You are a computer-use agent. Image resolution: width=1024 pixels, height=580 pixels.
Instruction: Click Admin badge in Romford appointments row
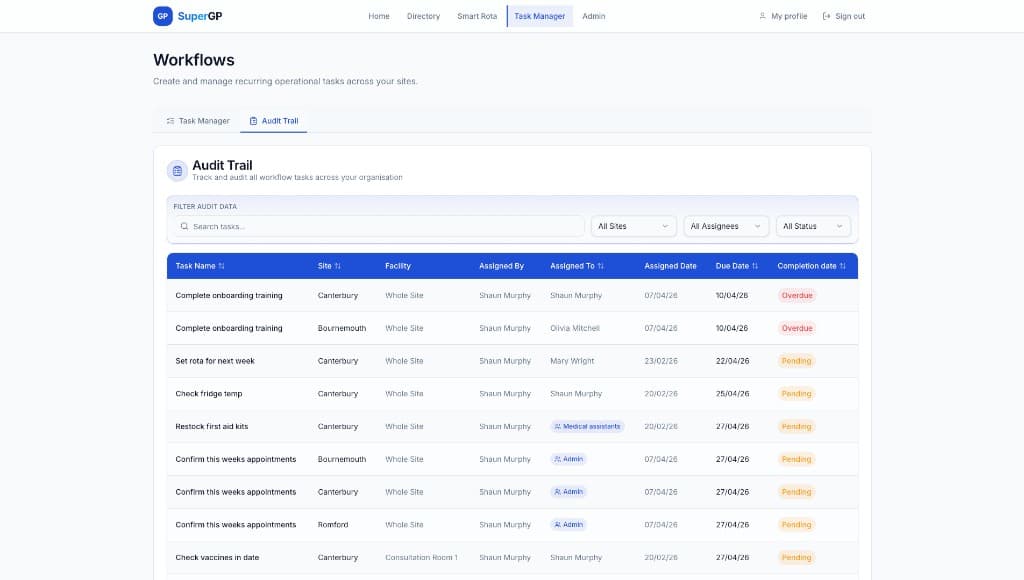pyautogui.click(x=568, y=524)
